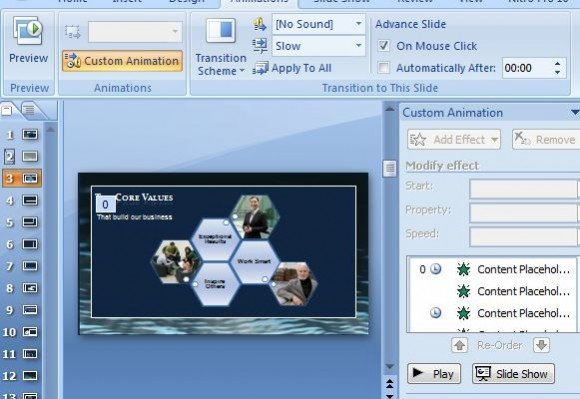
Task: Select slide 8 thumbnail
Action: point(30,288)
